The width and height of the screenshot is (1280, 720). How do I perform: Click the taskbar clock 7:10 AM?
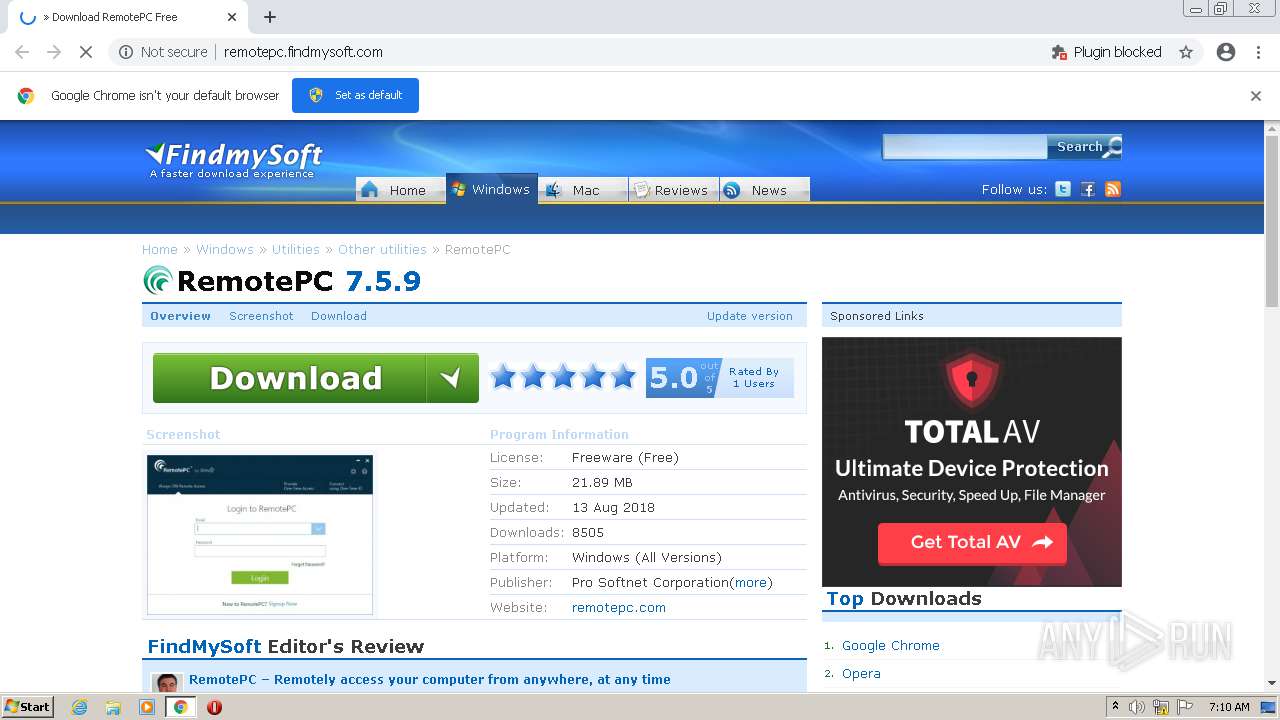pyautogui.click(x=1229, y=707)
